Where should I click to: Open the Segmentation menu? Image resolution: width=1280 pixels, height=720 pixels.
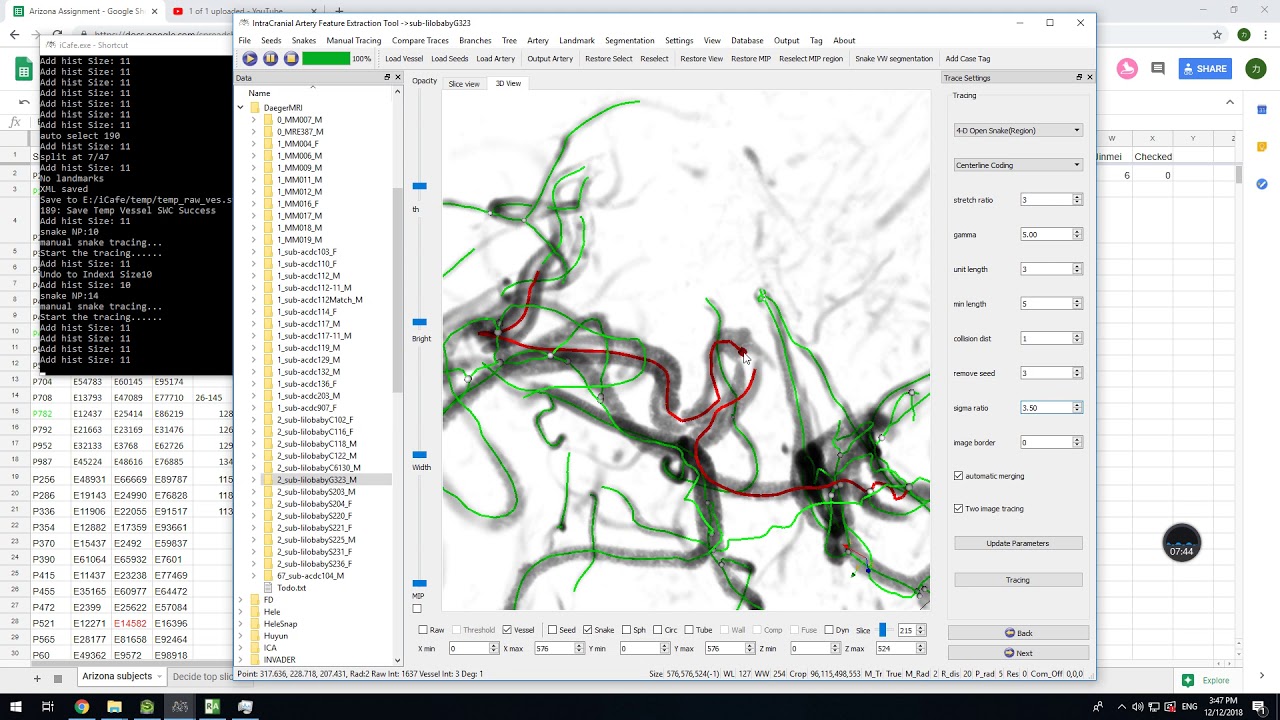(x=630, y=41)
